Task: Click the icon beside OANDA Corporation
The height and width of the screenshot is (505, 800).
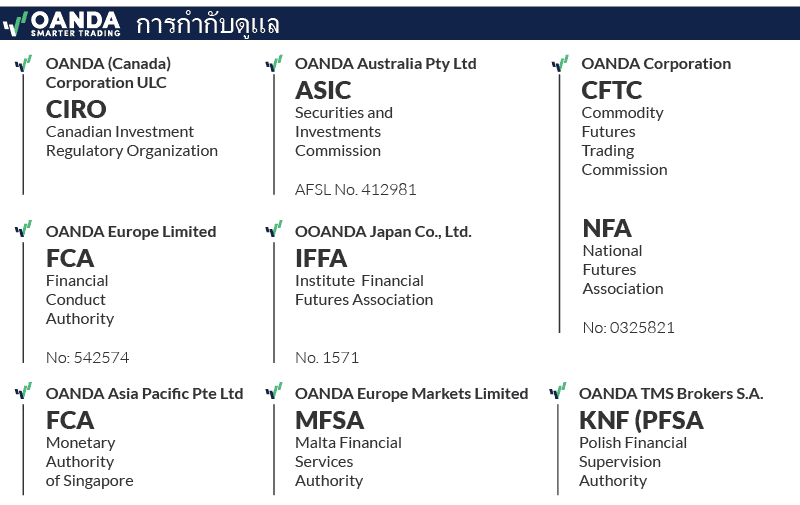Action: point(560,64)
